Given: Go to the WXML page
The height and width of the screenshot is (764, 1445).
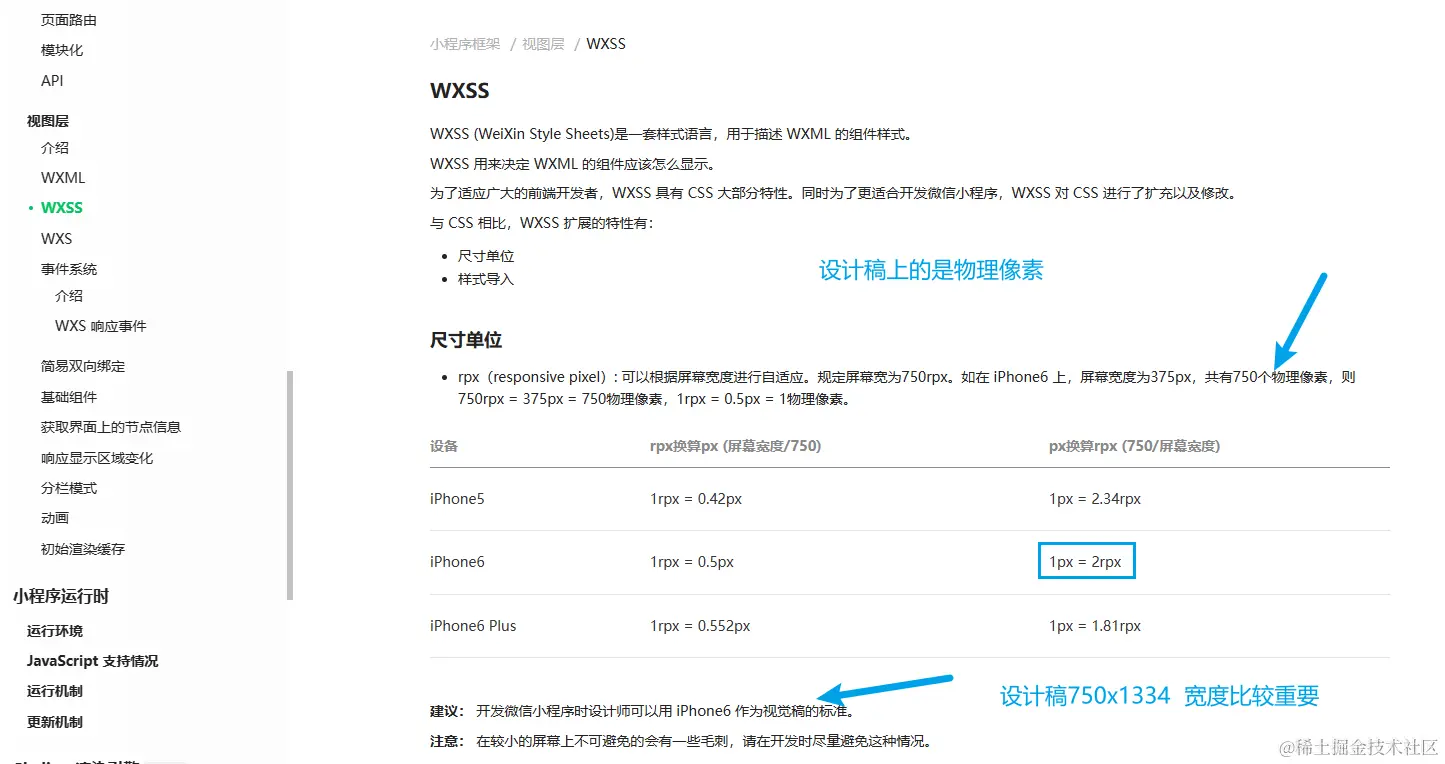Looking at the screenshot, I should 63,178.
